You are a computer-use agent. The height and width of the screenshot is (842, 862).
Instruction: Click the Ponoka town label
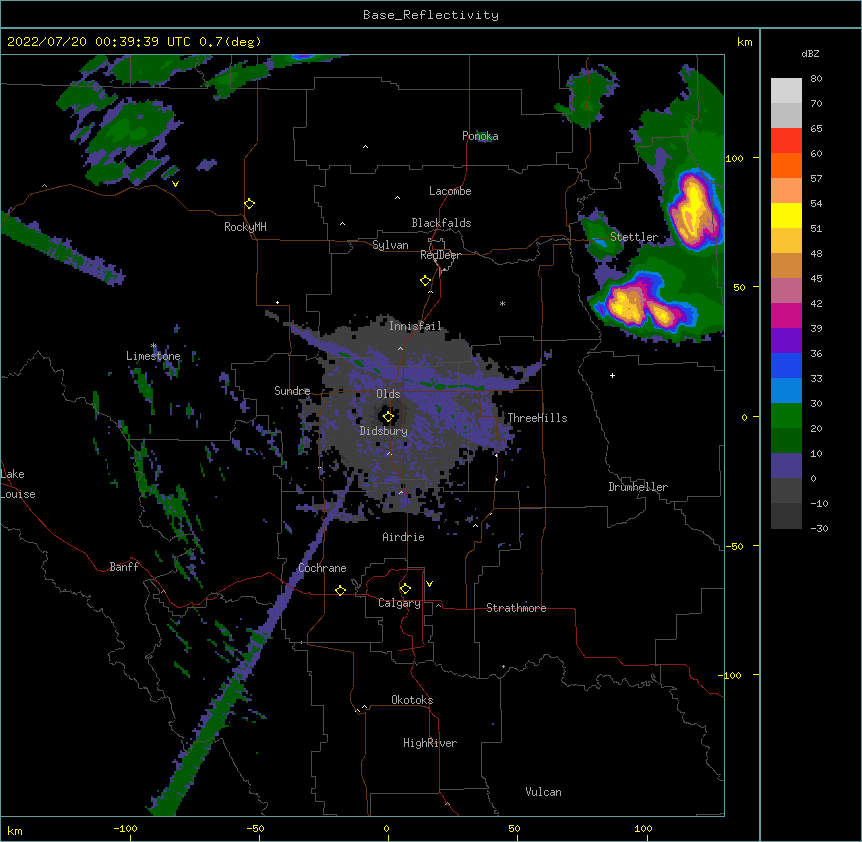point(480,136)
